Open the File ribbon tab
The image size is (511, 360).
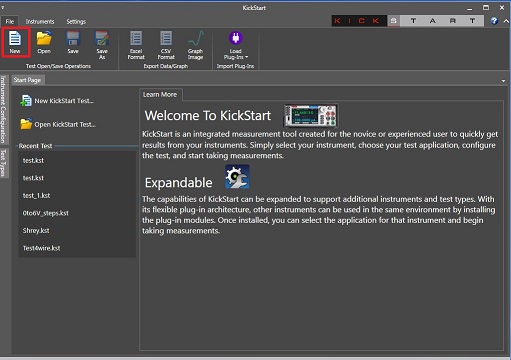[x=10, y=22]
